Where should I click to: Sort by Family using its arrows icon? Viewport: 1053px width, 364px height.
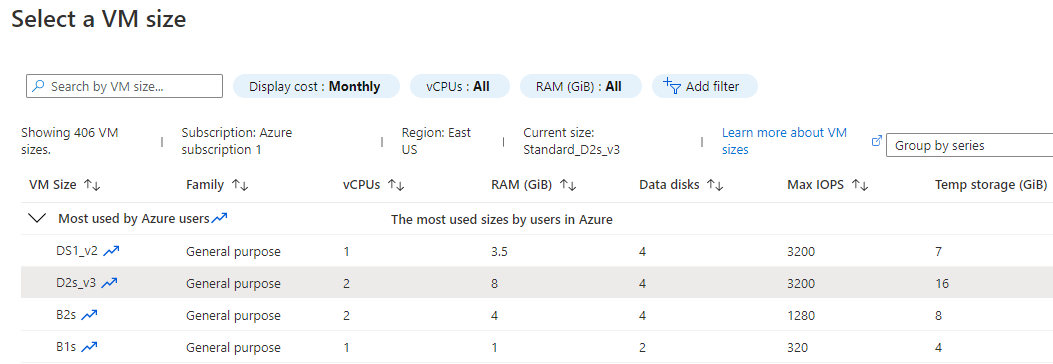pyautogui.click(x=240, y=185)
